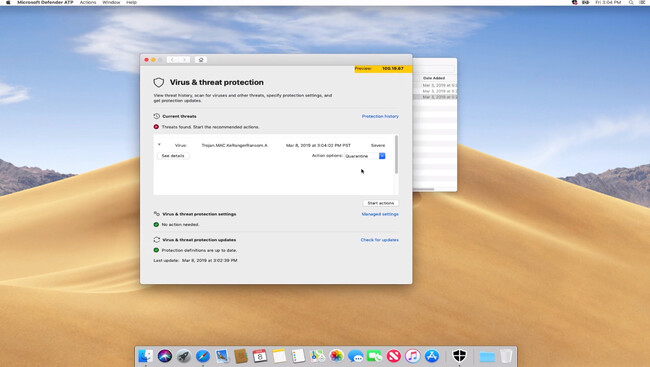Click the Start actions button

pyautogui.click(x=381, y=203)
